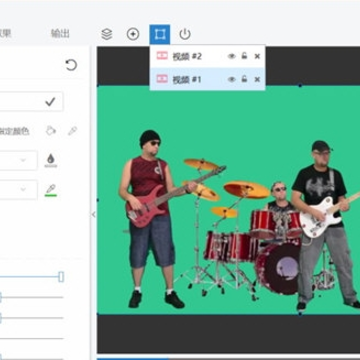
Task: Select the 视频 #2 layer entry
Action: [207, 56]
